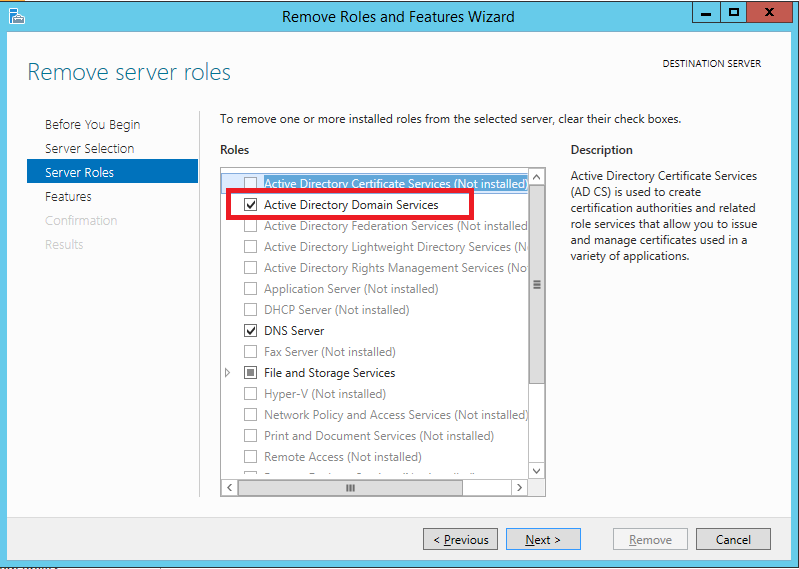Click the Remote Access checkbox
This screenshot has width=799, height=569.
coord(250,457)
